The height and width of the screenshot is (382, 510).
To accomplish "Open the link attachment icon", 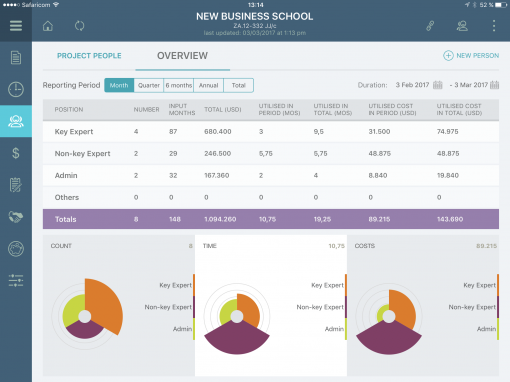I will coord(430,26).
